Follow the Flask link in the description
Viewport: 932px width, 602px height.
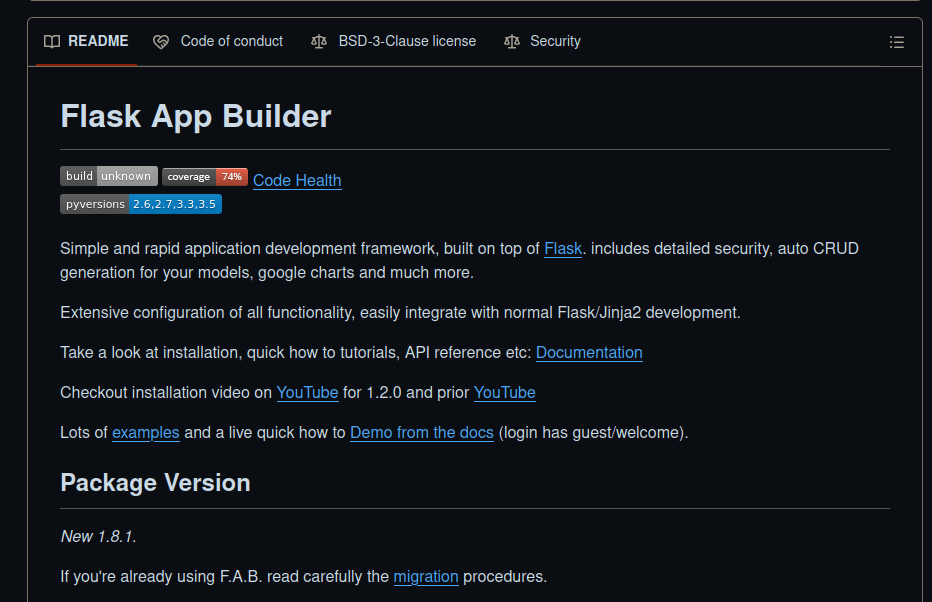coord(563,248)
